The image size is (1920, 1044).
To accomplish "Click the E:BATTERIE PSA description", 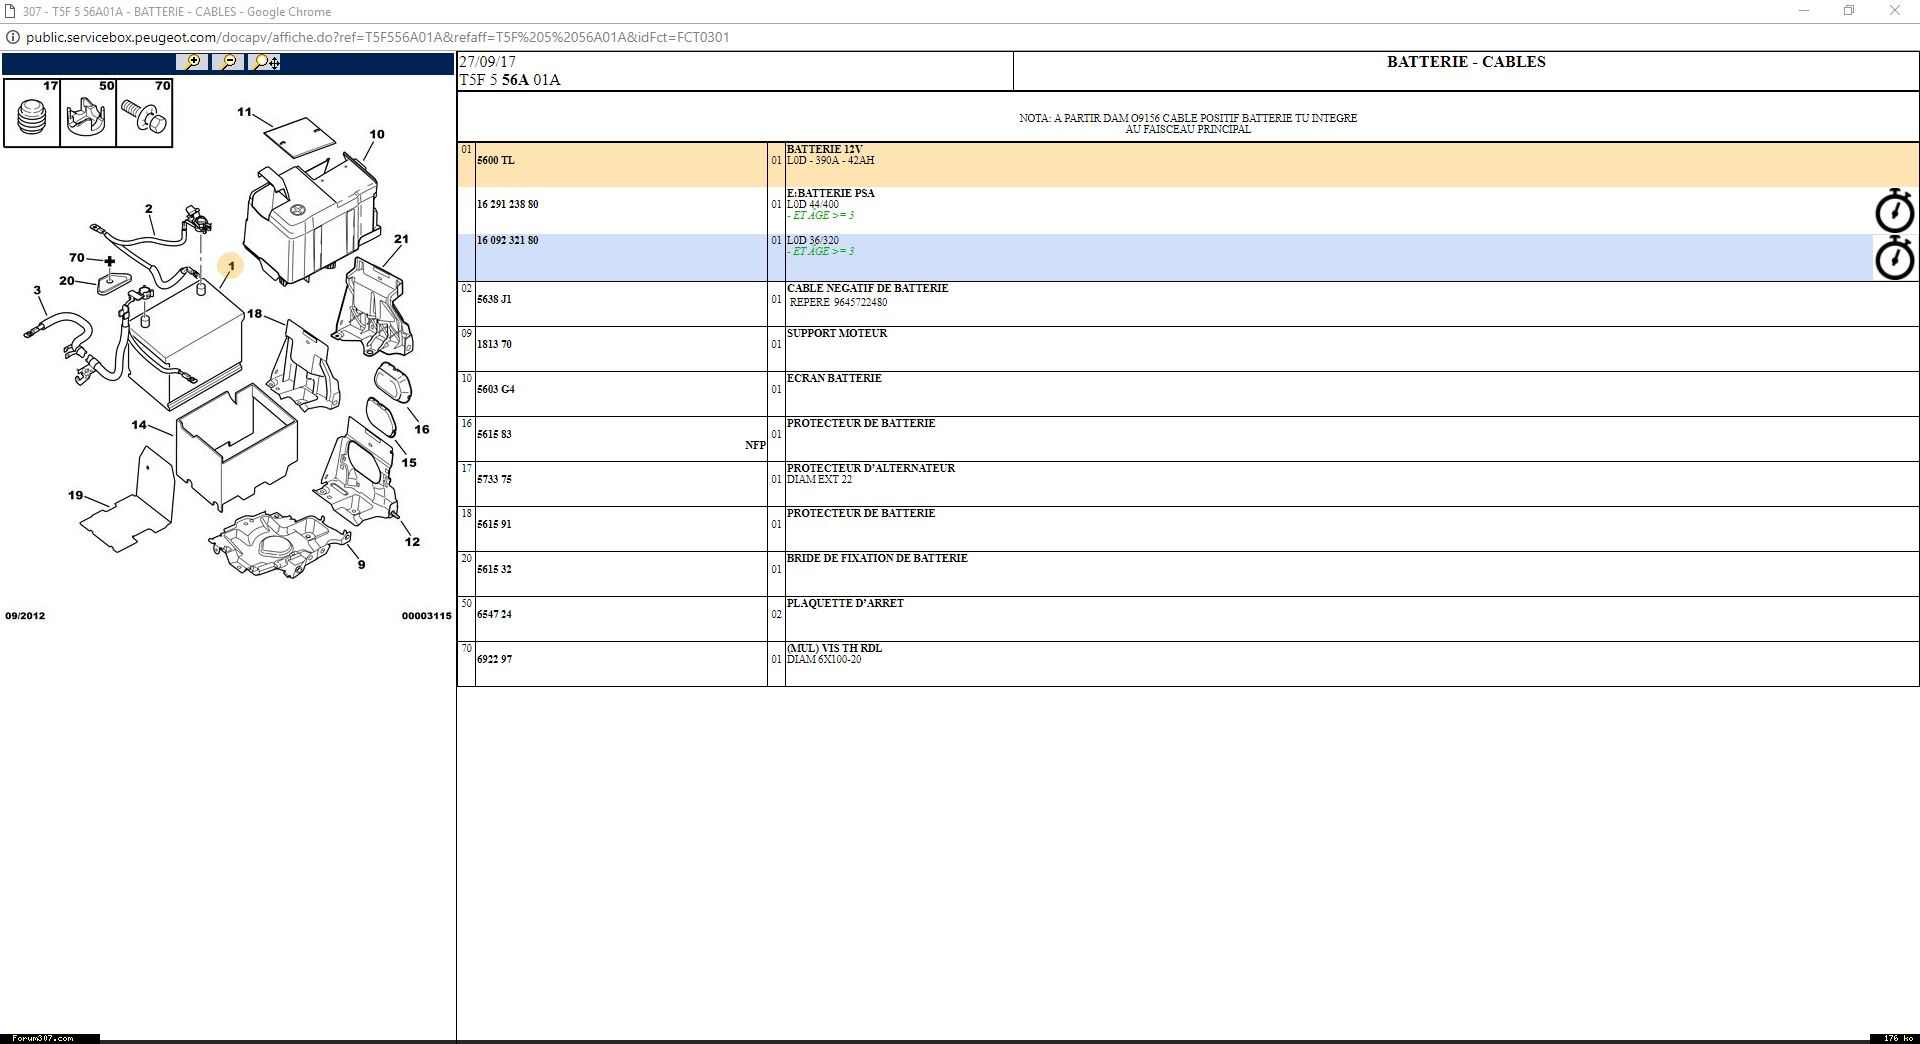I will [x=831, y=193].
